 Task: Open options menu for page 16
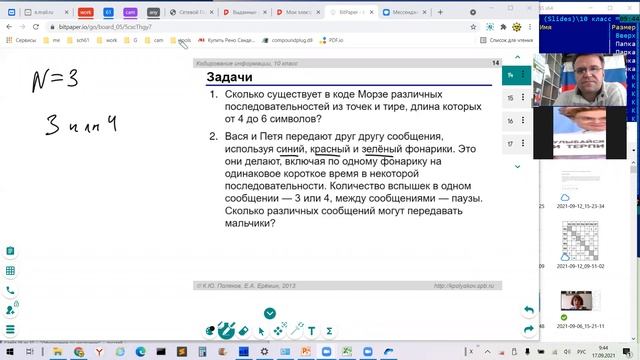click(523, 120)
